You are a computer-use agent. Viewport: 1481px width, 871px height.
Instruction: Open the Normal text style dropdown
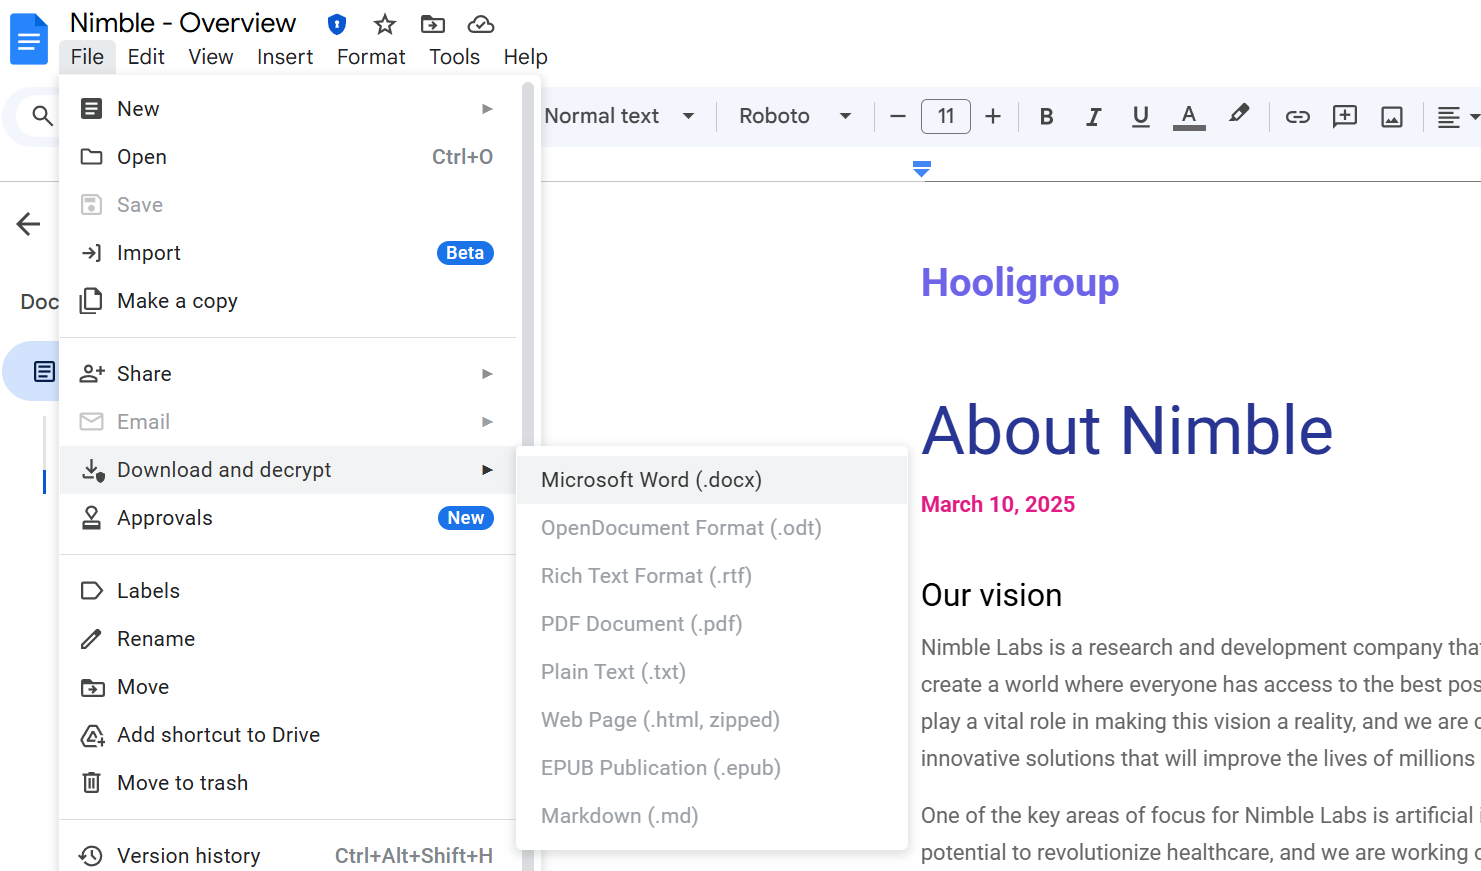619,116
